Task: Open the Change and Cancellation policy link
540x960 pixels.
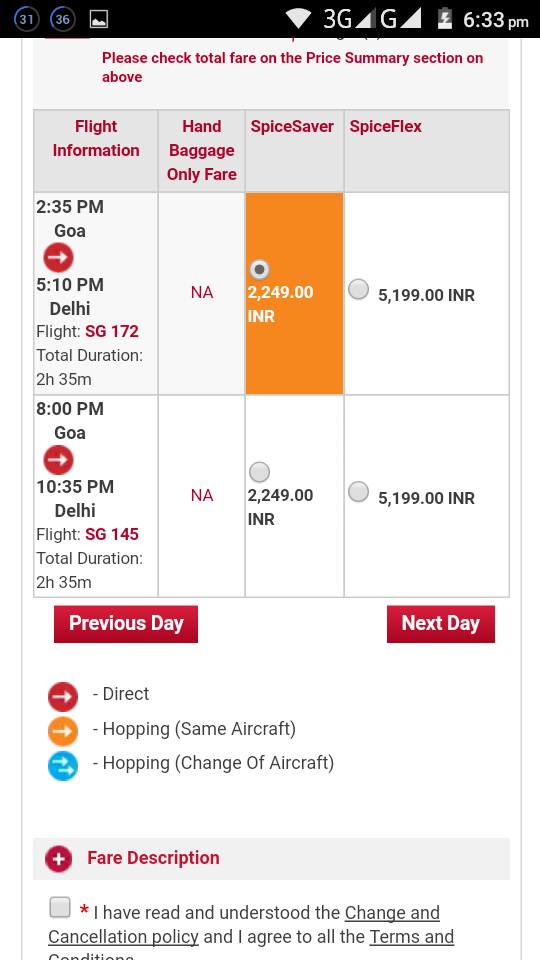Action: [244, 924]
